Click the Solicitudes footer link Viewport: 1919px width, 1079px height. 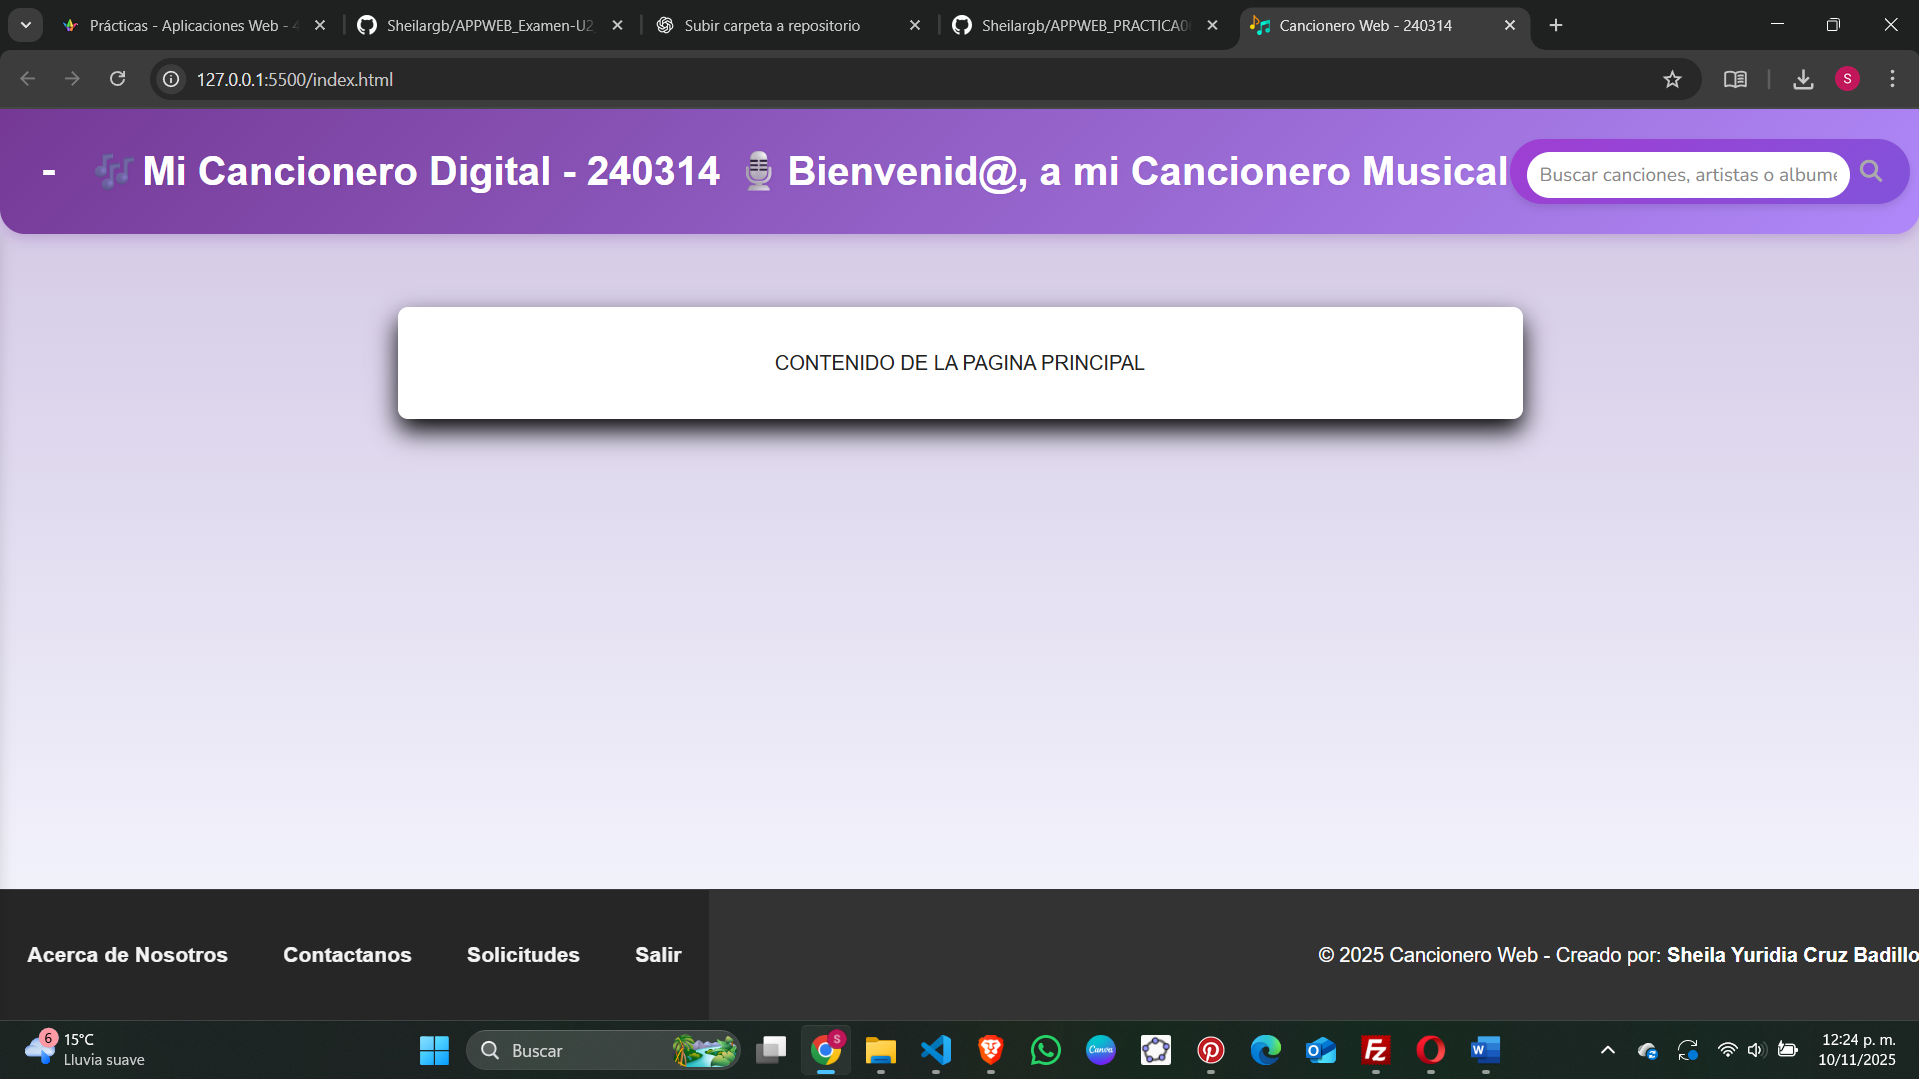tap(523, 955)
